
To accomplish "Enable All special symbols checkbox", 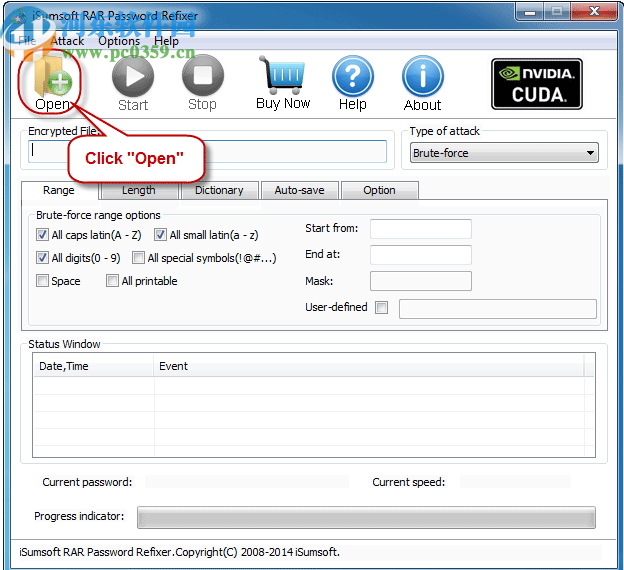I will 138,258.
